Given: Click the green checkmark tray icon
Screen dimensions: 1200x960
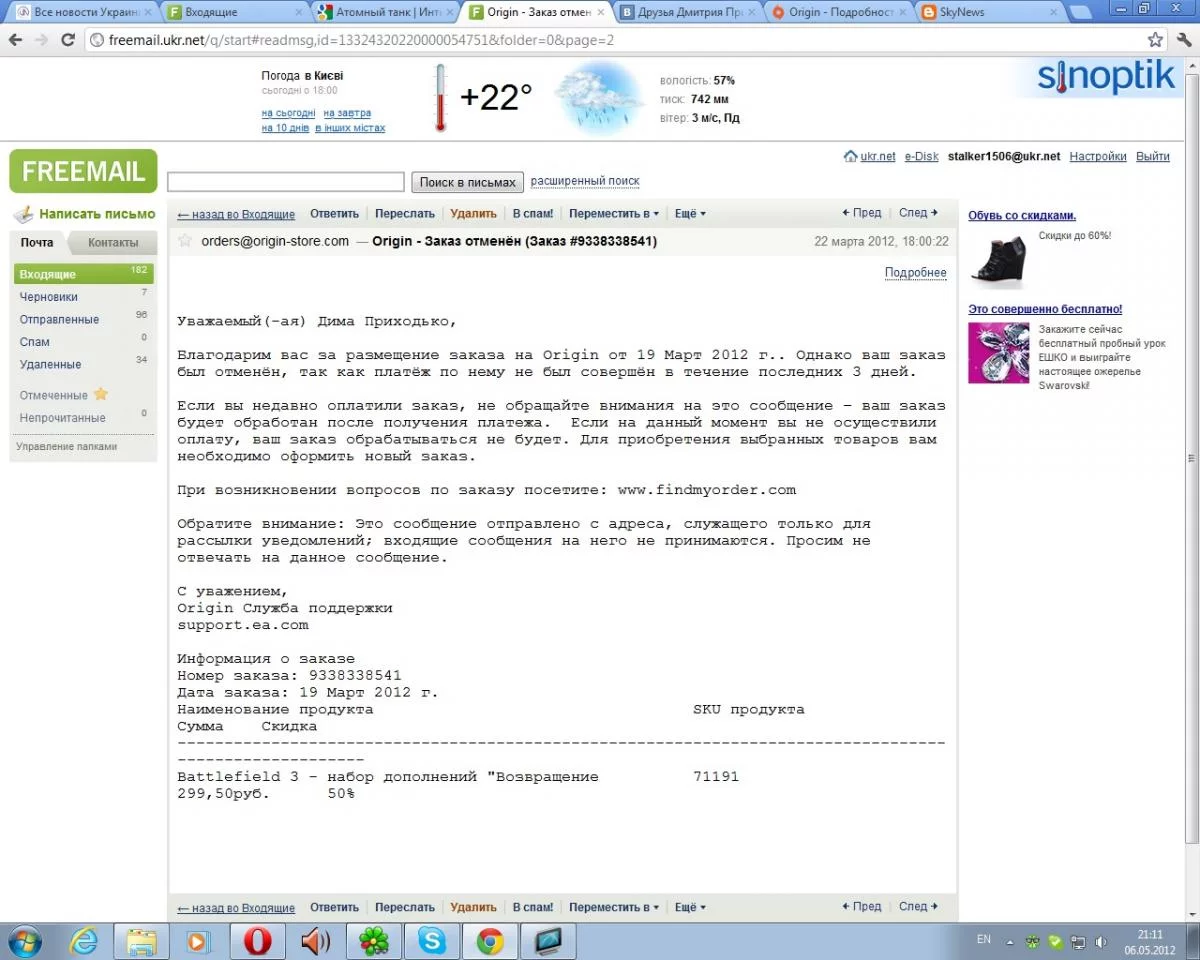Looking at the screenshot, I should point(1055,941).
